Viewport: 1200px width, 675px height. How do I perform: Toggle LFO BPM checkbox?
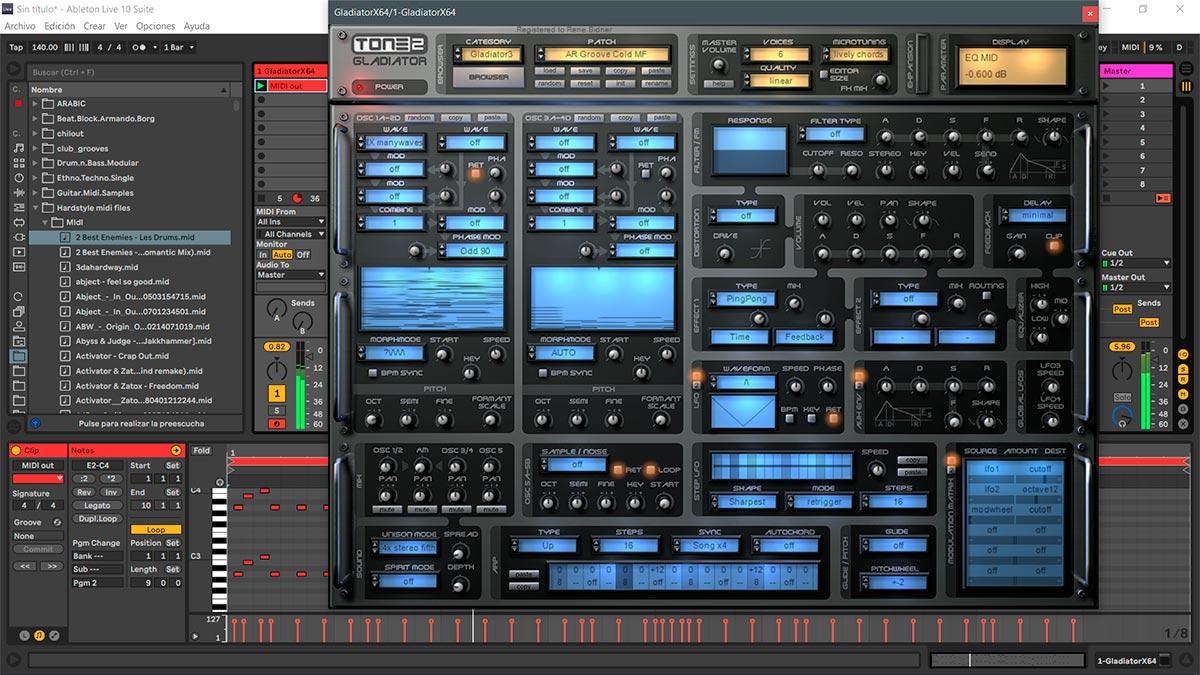pos(789,419)
